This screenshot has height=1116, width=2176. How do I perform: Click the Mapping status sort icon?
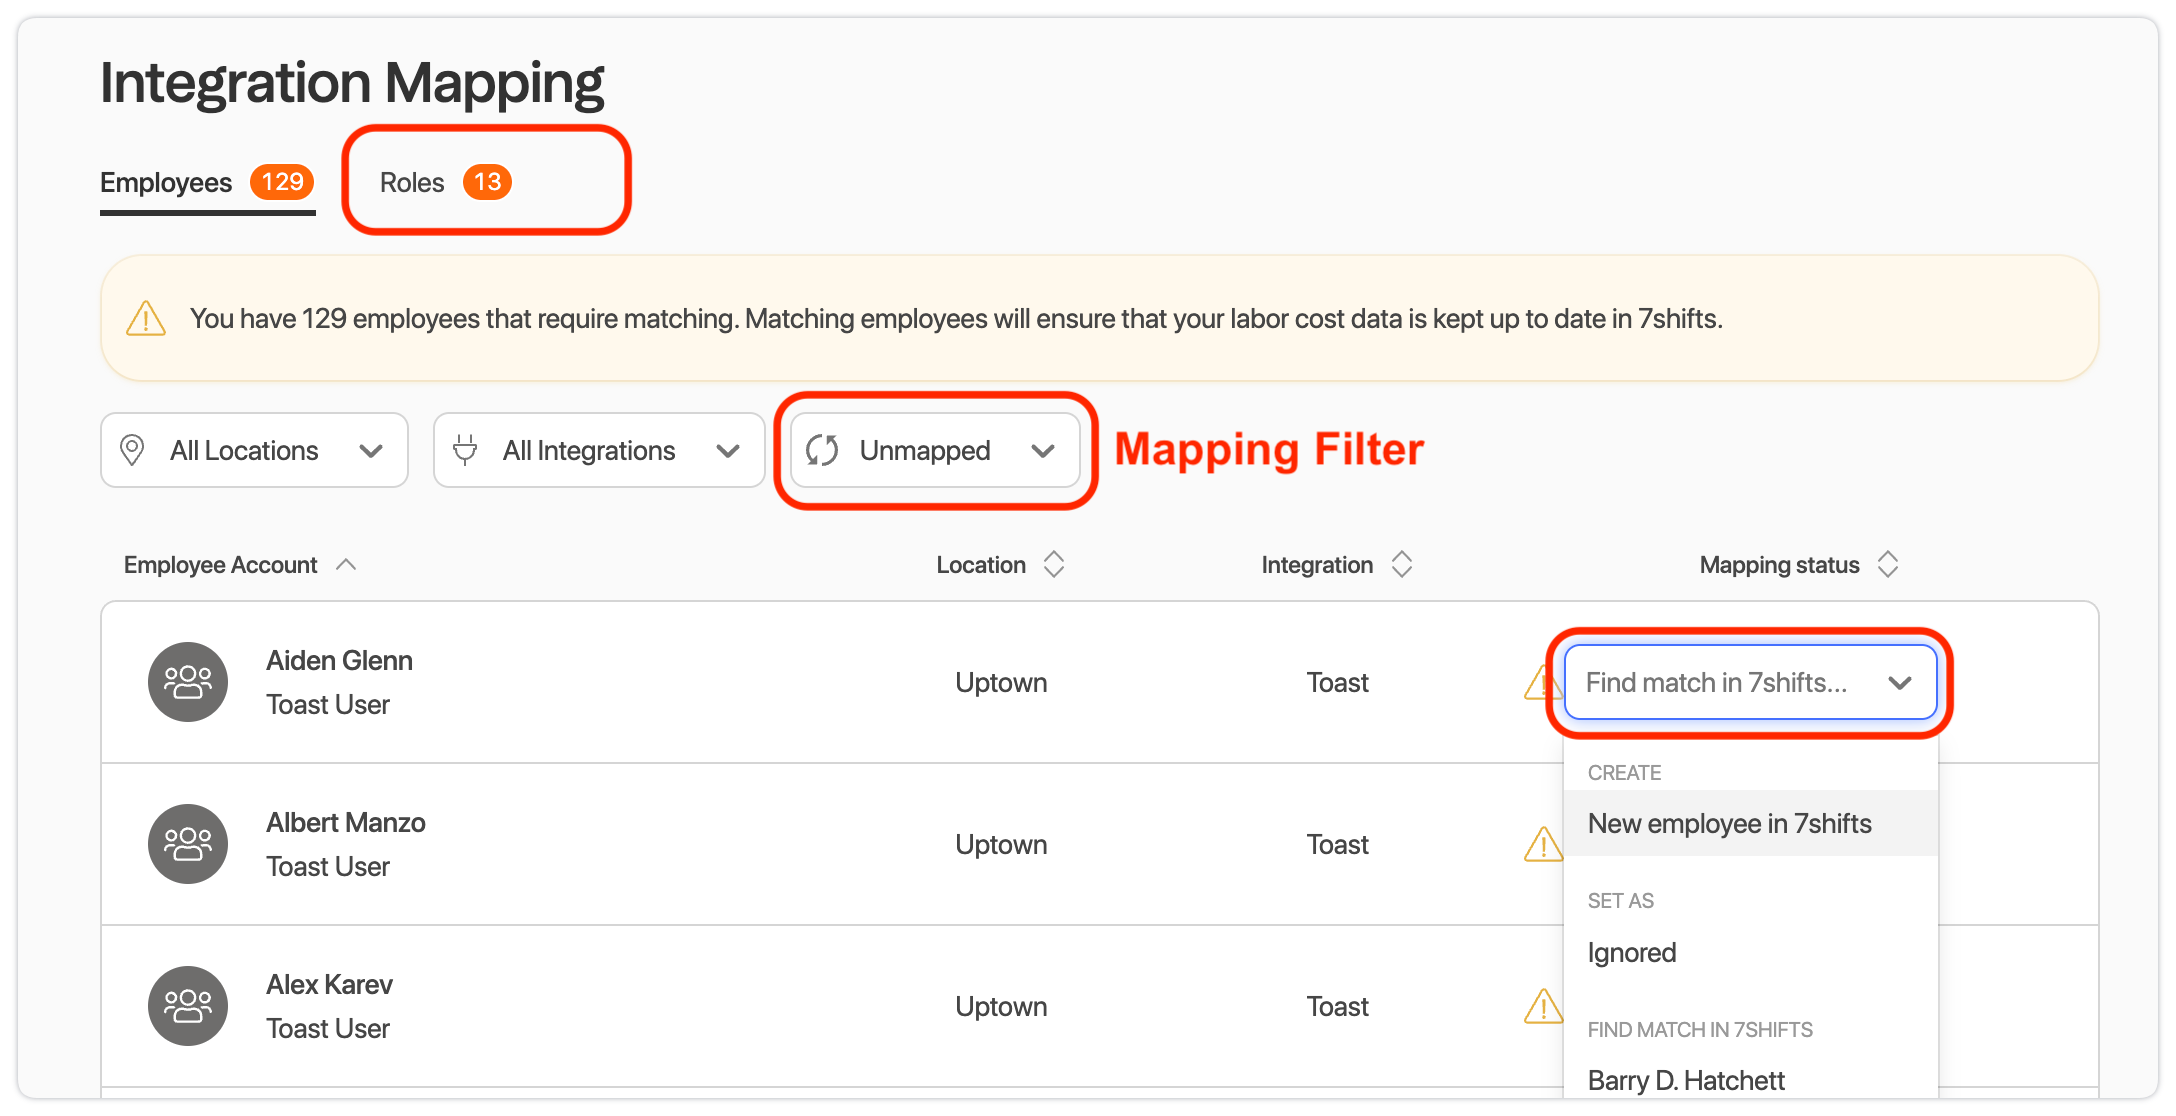pos(1888,565)
